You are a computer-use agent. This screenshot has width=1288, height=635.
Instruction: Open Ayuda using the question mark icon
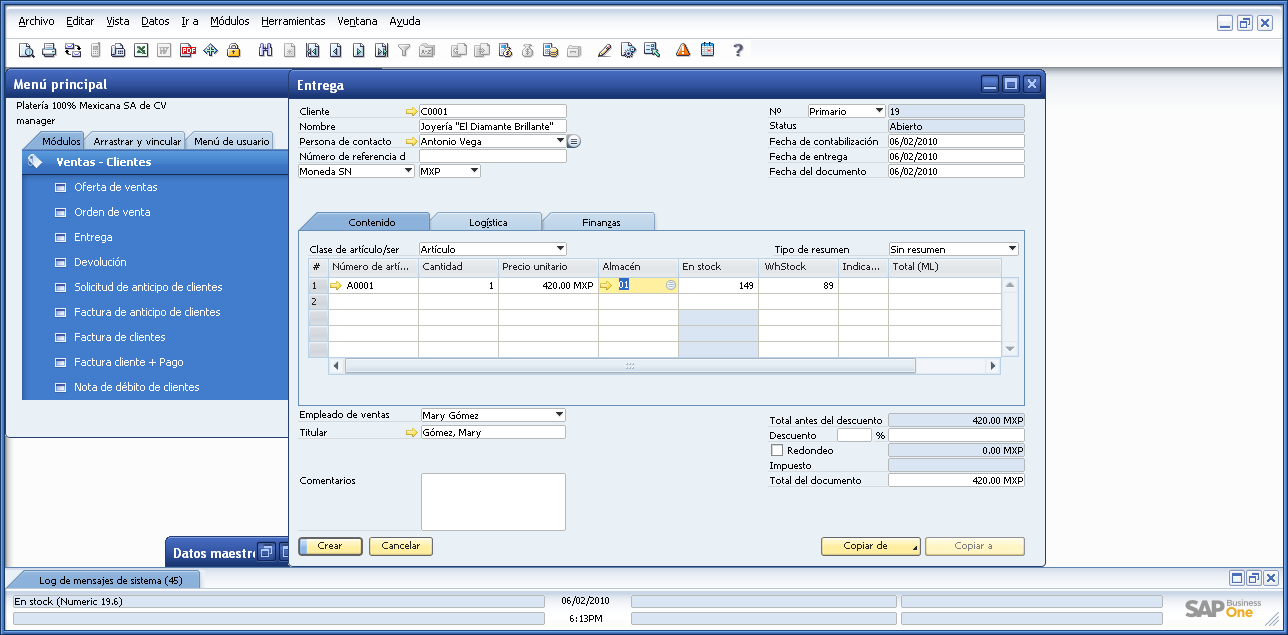(x=736, y=50)
